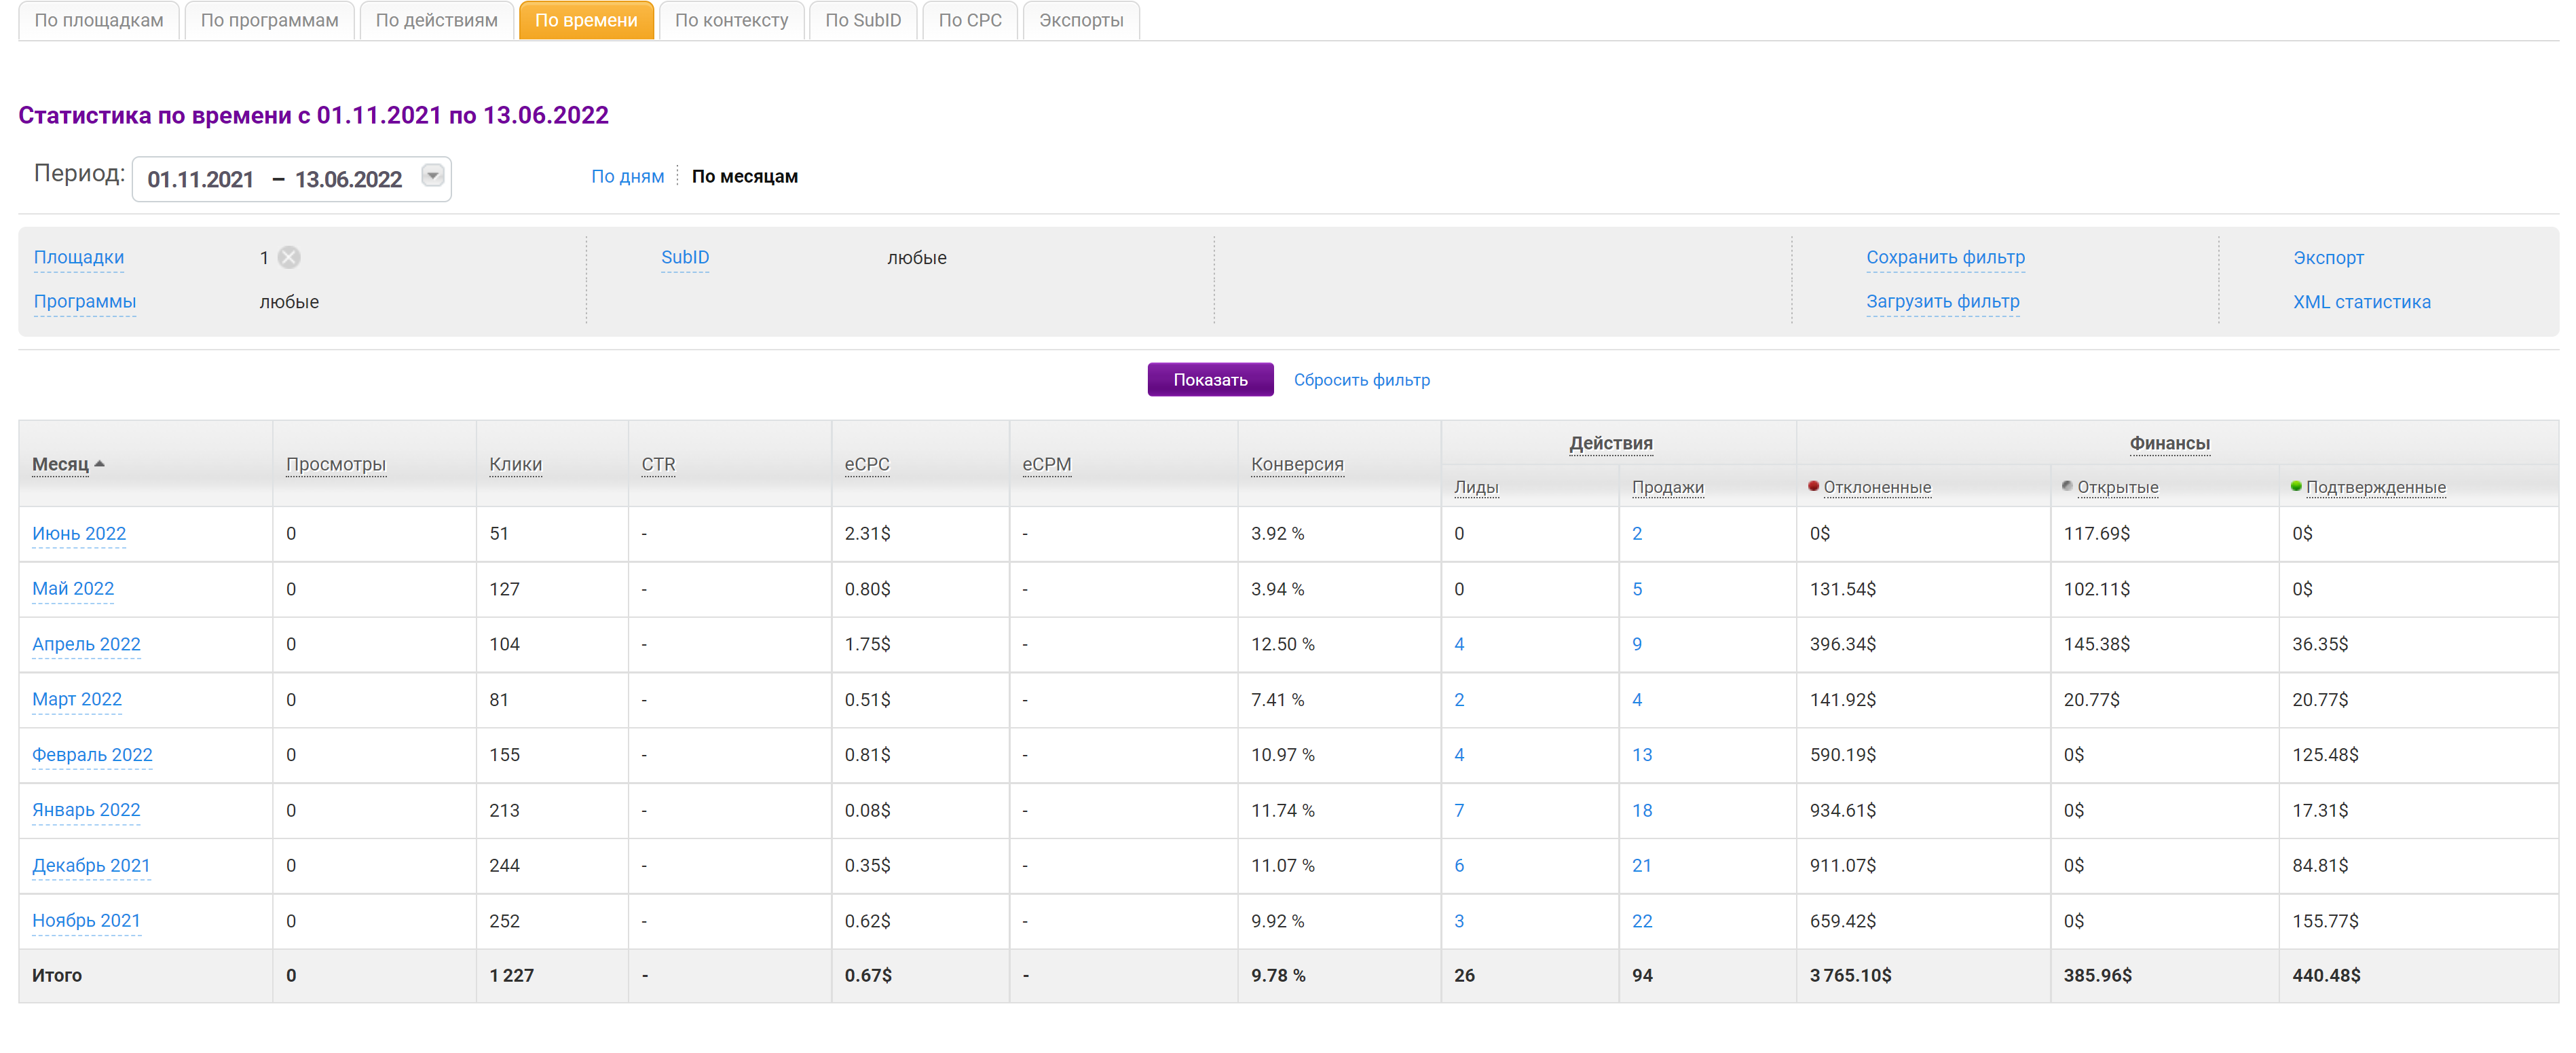
Task: Click the period date range field
Action: pos(275,179)
